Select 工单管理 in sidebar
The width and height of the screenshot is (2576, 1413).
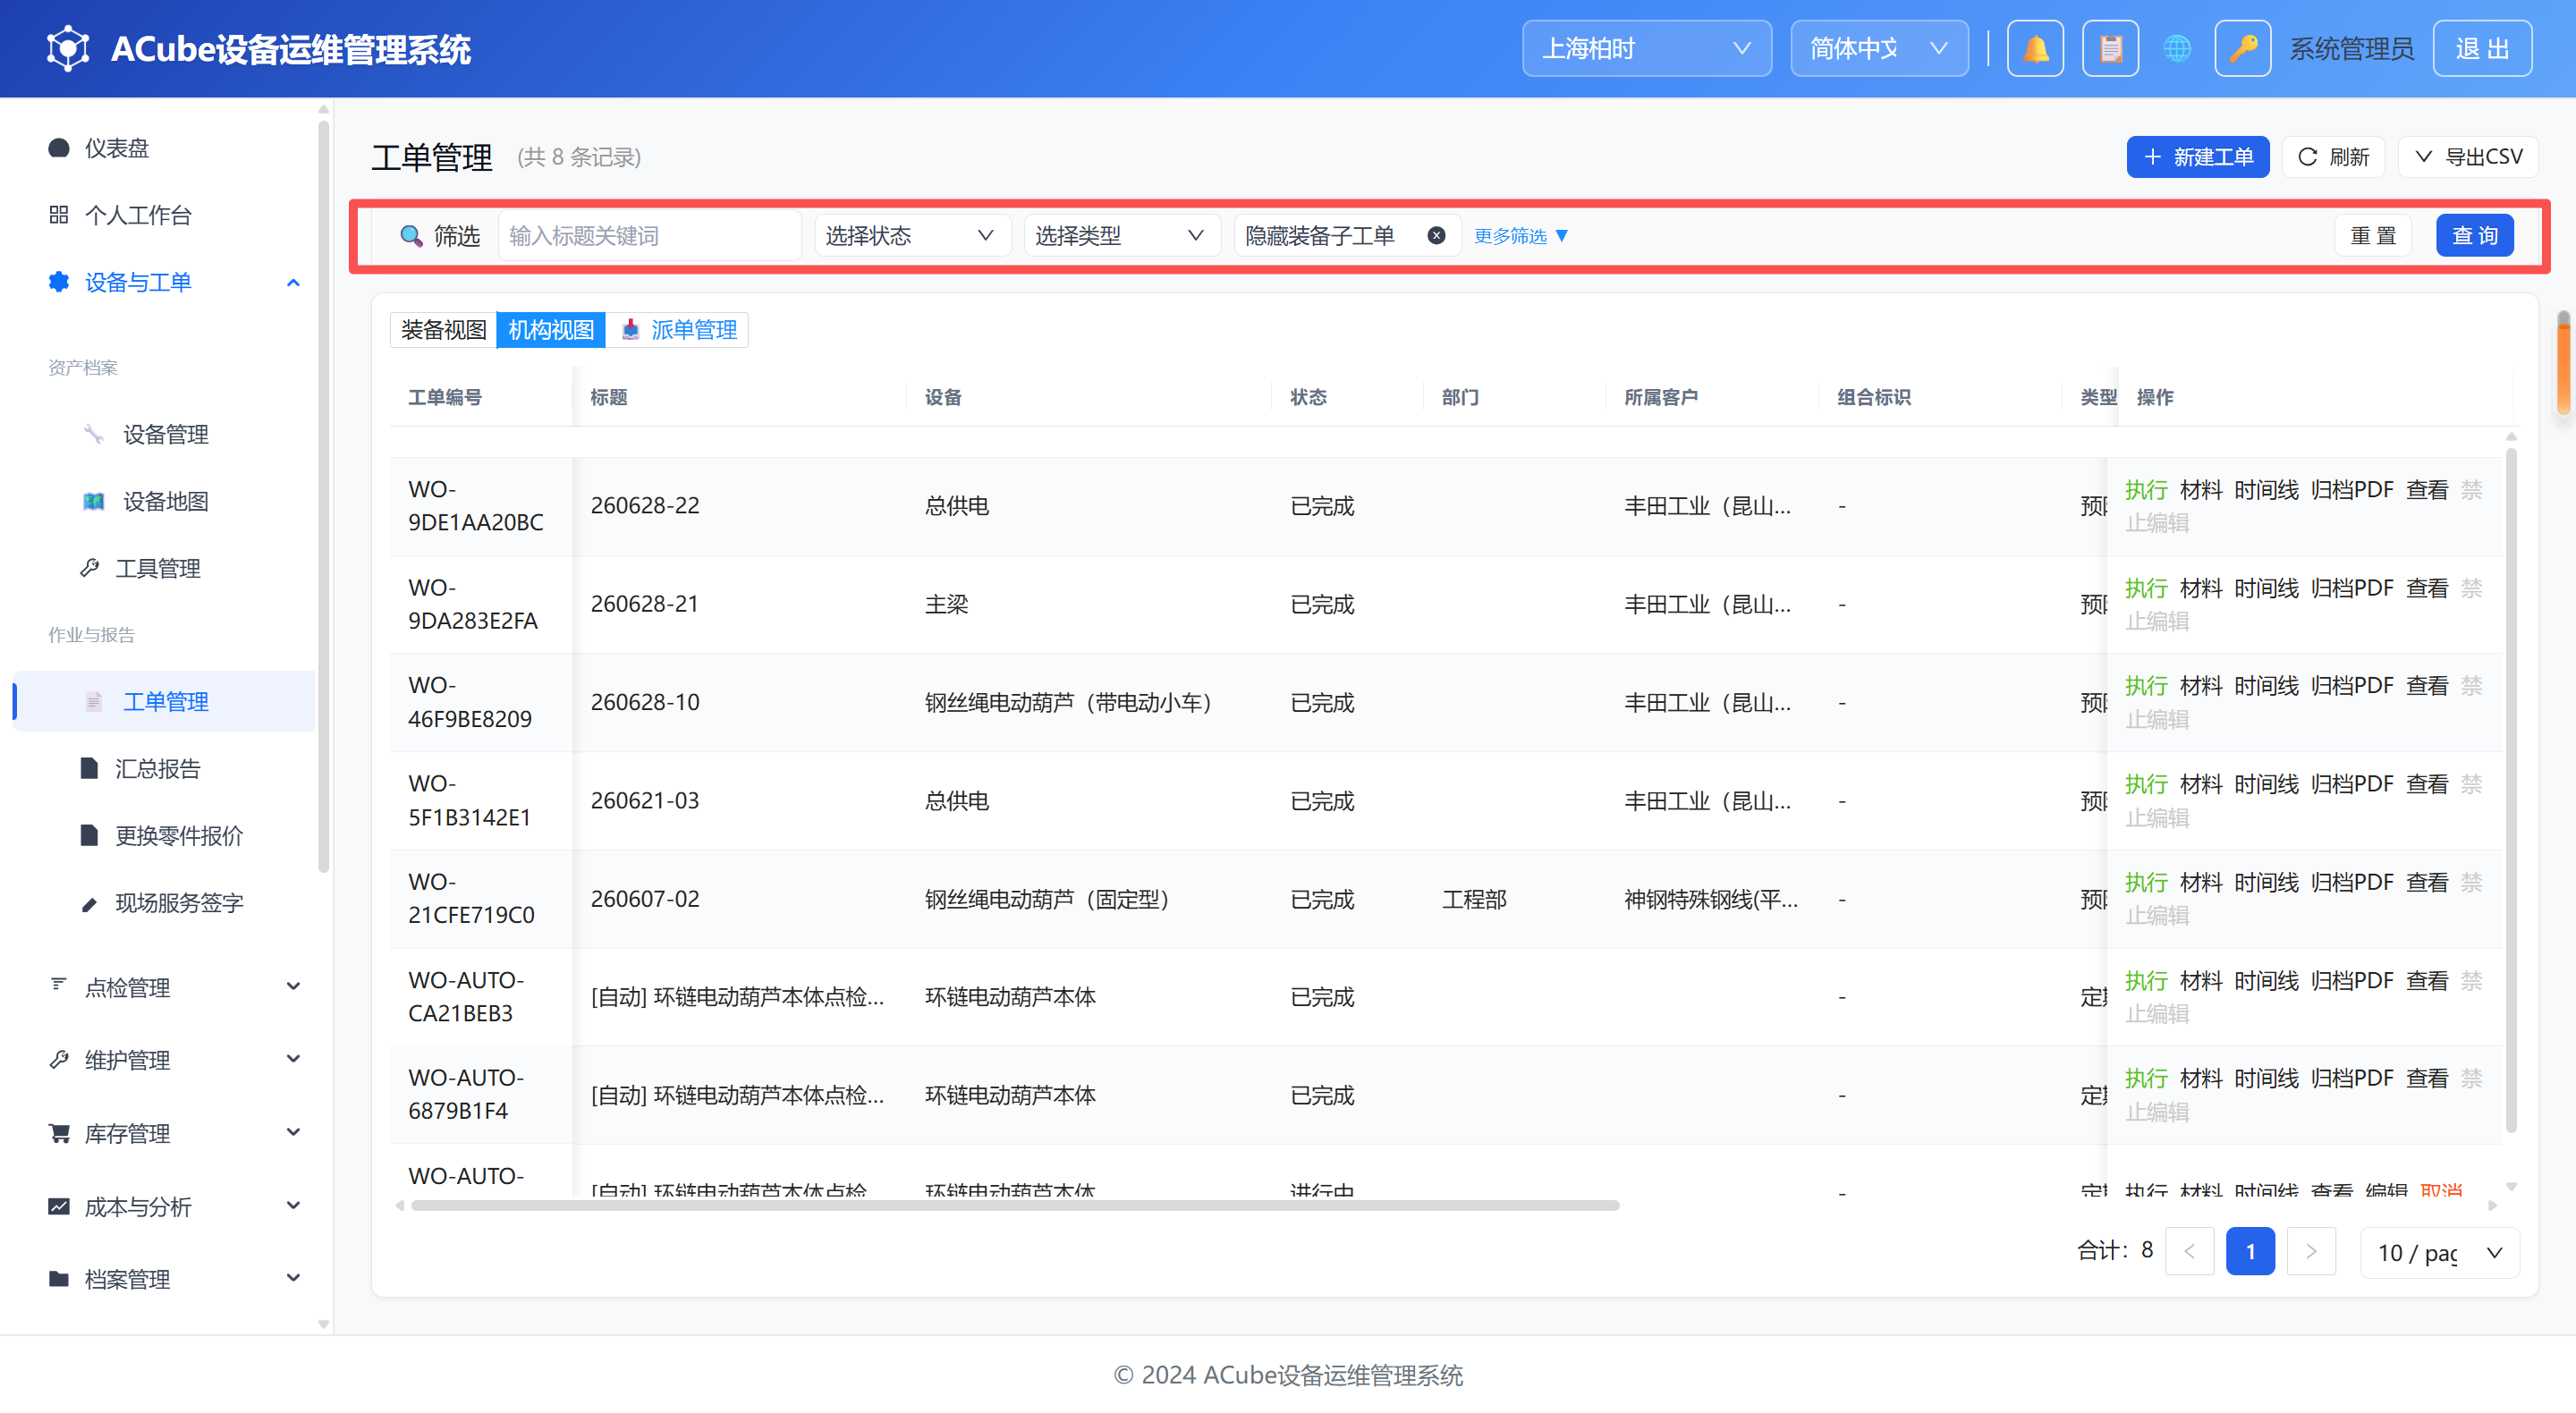(x=165, y=701)
